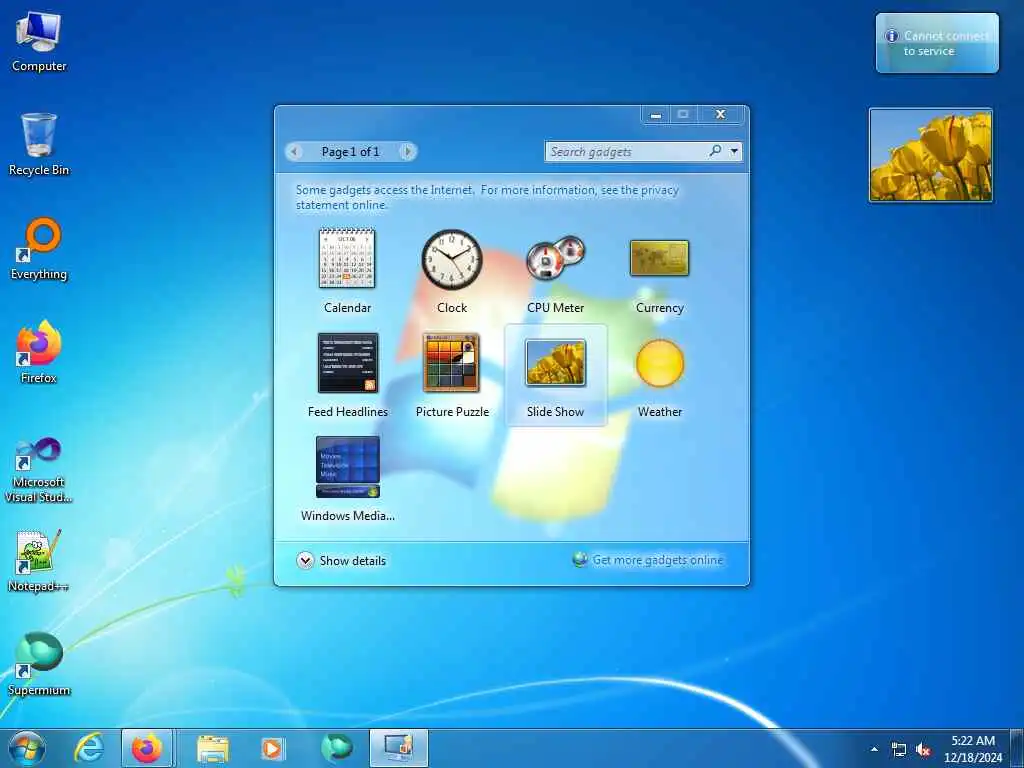Screen dimensions: 1024x768
Task: Click the globe icon beside Get more gadgets
Action: pos(579,560)
